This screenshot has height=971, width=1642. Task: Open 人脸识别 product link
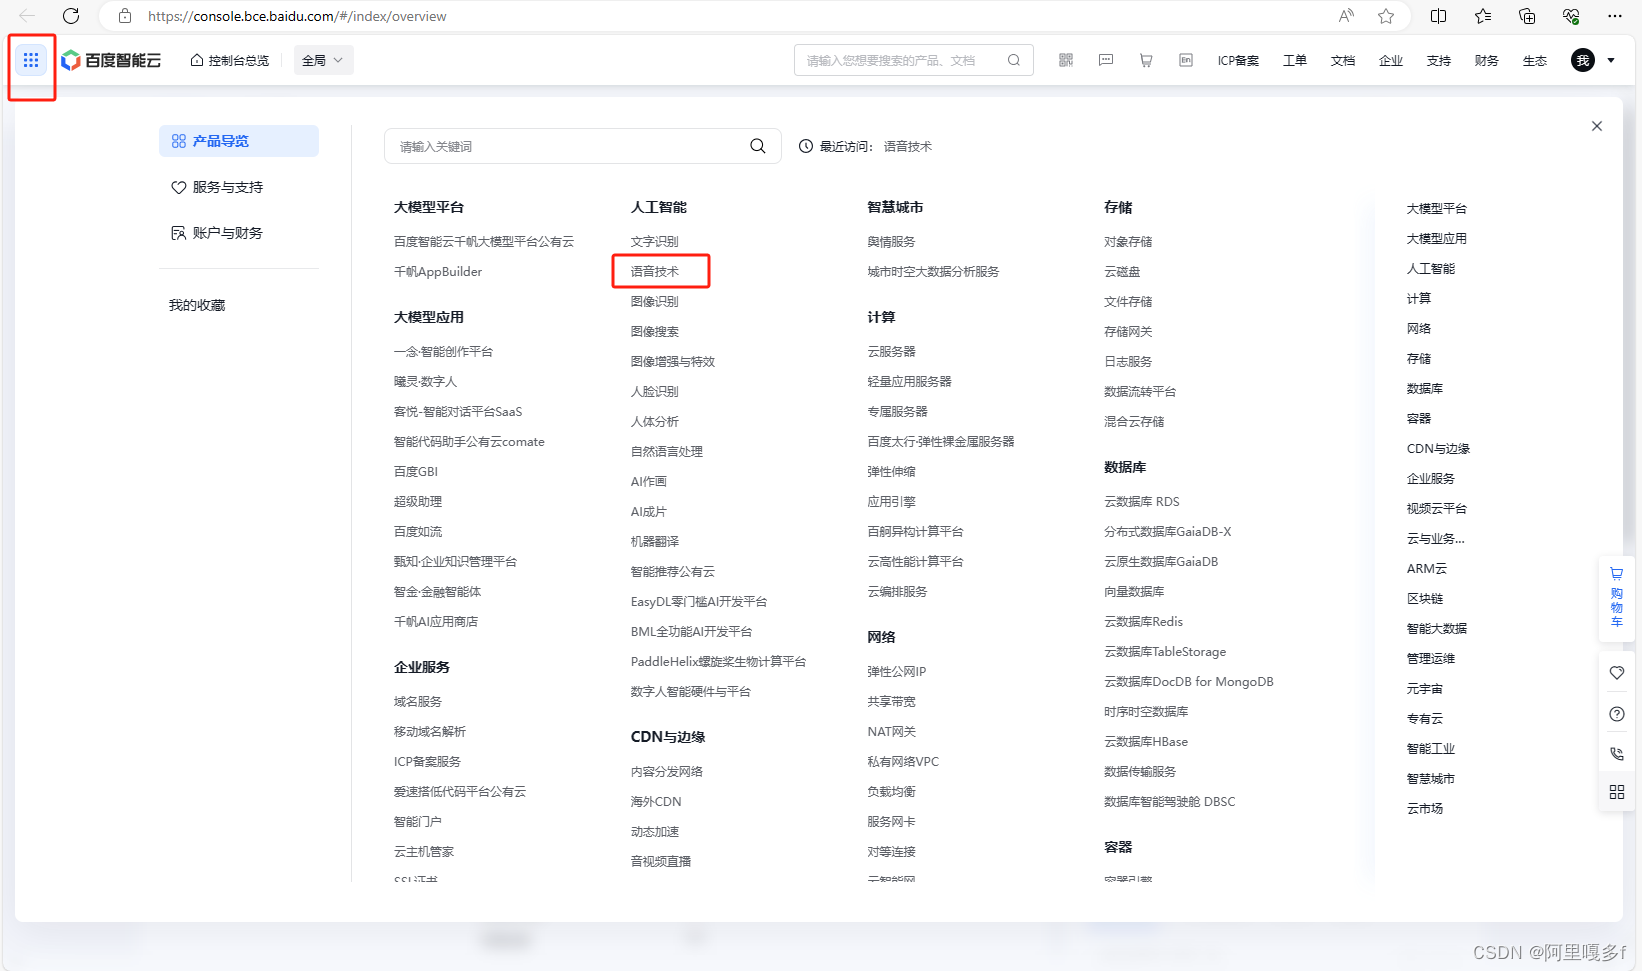[x=655, y=391]
